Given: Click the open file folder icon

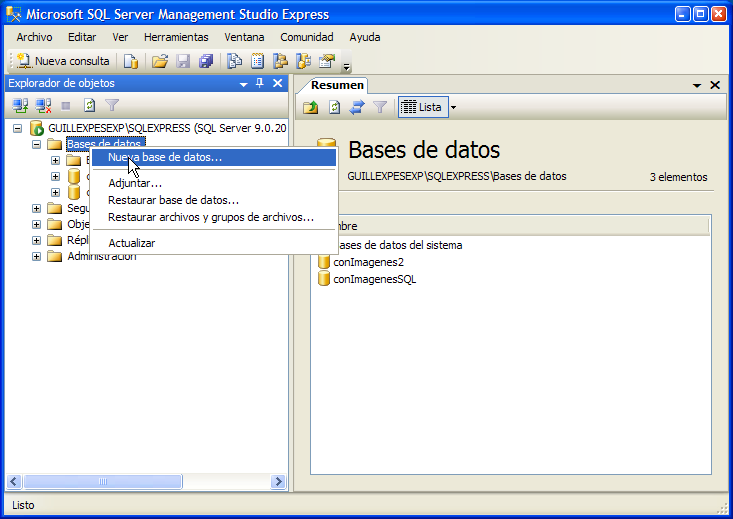Looking at the screenshot, I should pyautogui.click(x=159, y=61).
